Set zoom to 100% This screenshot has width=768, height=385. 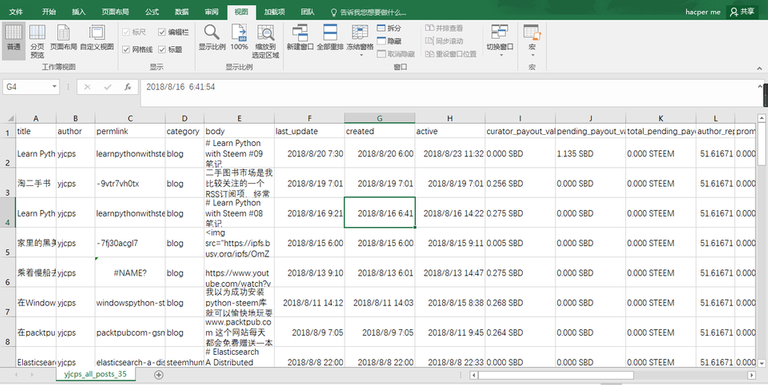point(239,38)
